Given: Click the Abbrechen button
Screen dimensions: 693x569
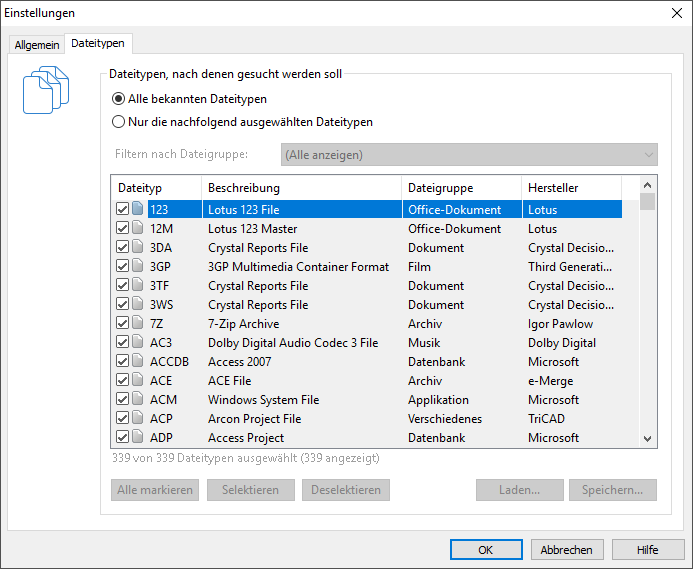Looking at the screenshot, I should point(567,549).
